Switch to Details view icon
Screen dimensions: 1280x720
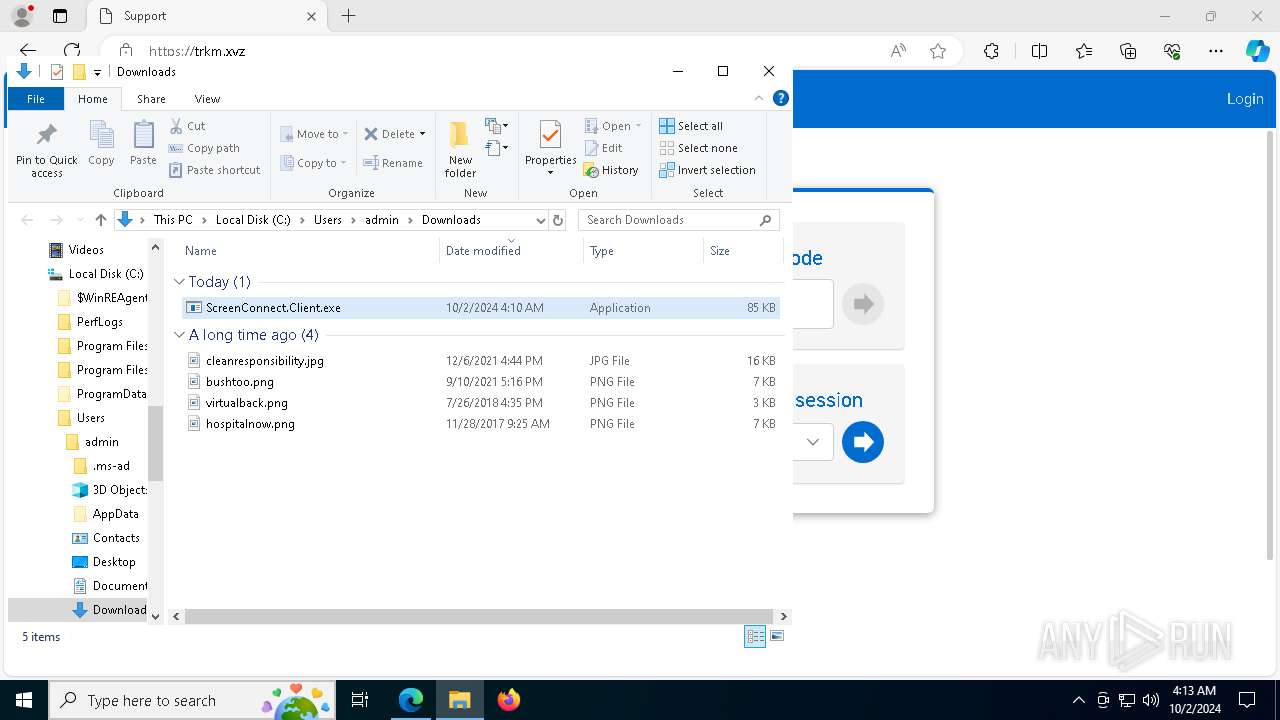coord(755,637)
